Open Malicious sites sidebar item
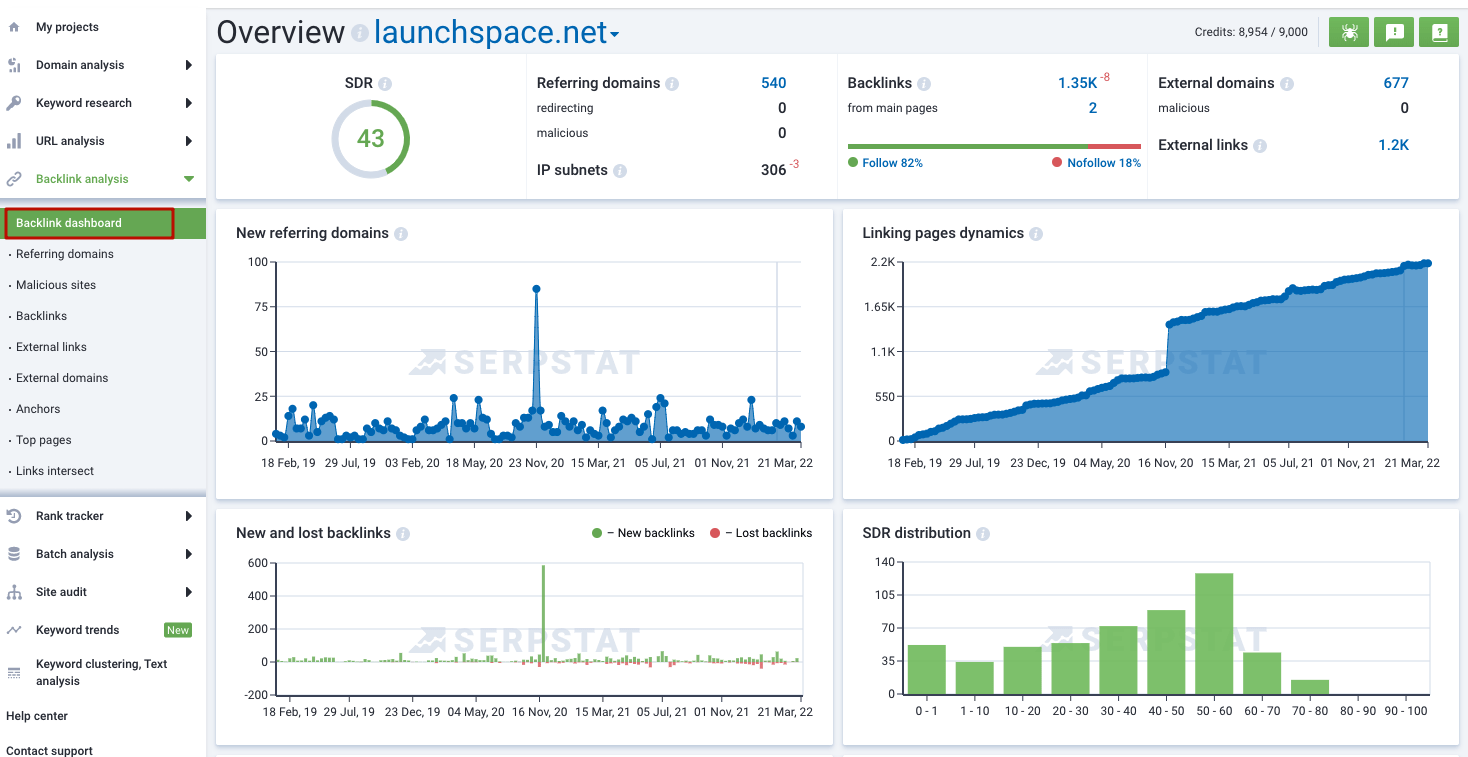 pyautogui.click(x=56, y=285)
